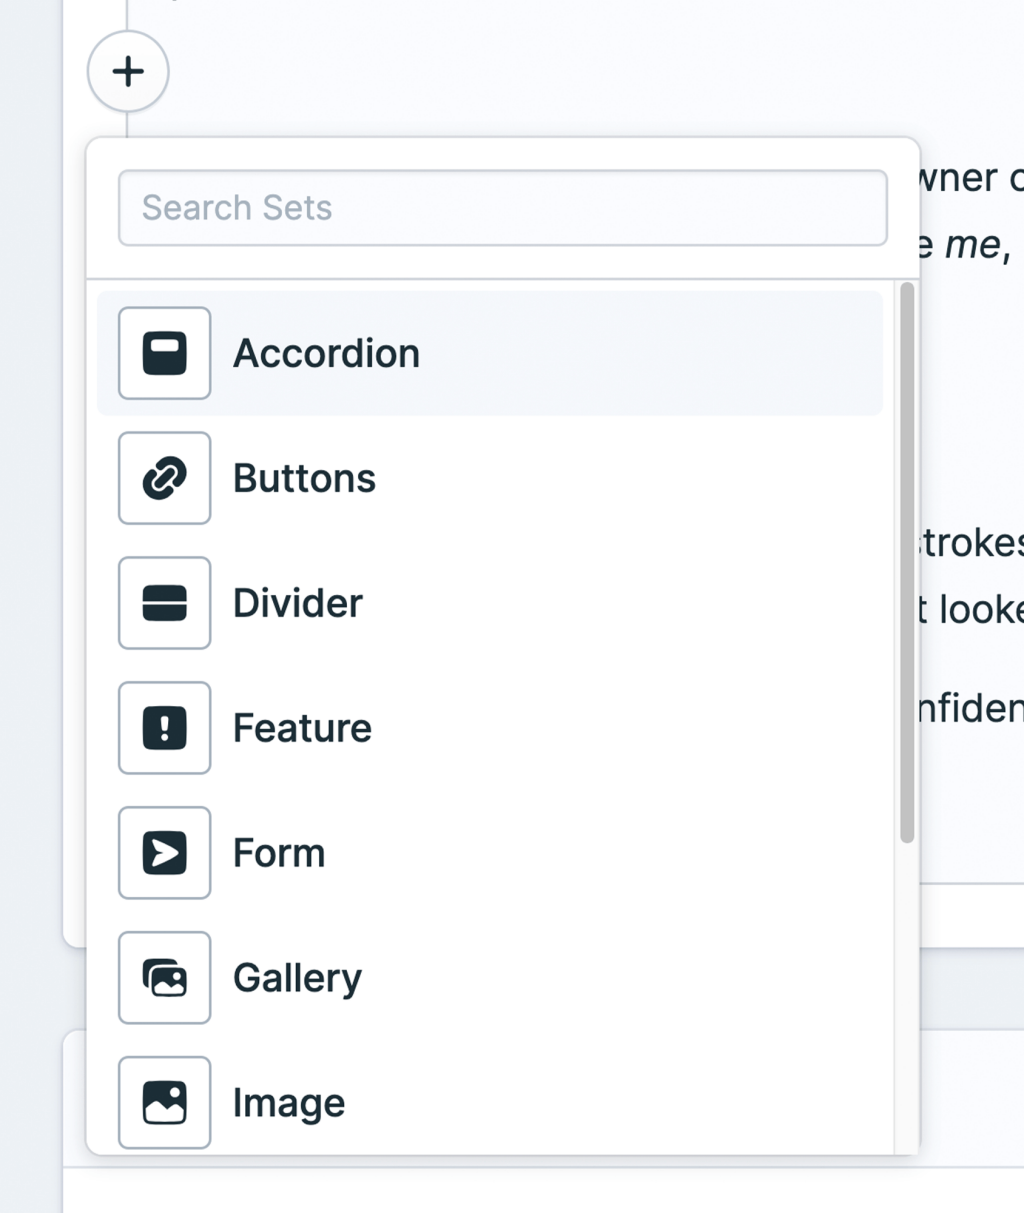Click the Feature exclamation icon
Screen dimensions: 1024x1213
165,728
